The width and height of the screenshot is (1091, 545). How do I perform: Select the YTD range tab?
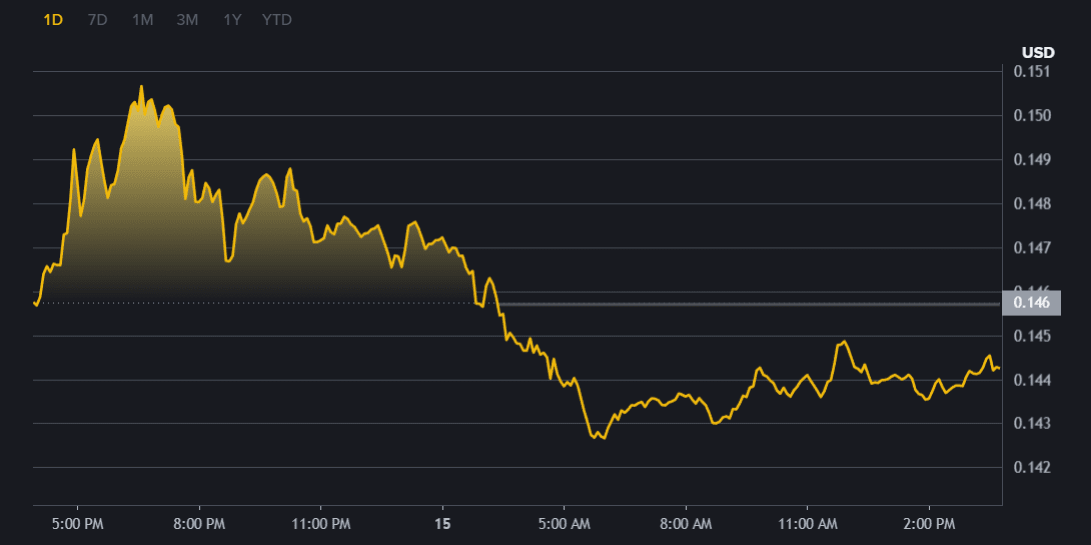277,20
